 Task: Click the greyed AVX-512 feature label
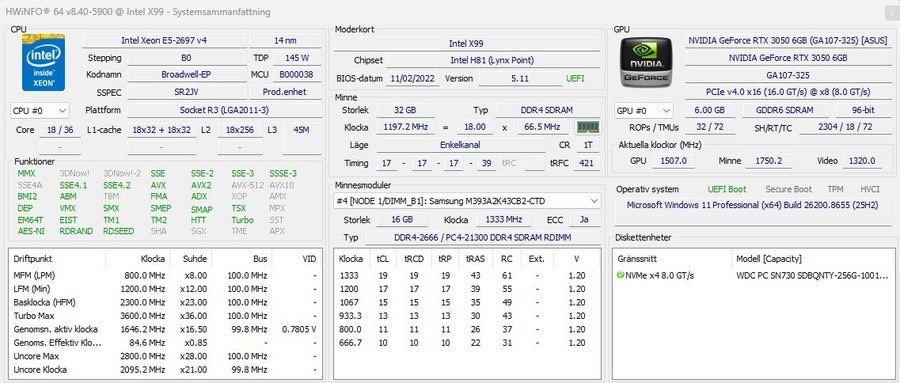tap(247, 185)
